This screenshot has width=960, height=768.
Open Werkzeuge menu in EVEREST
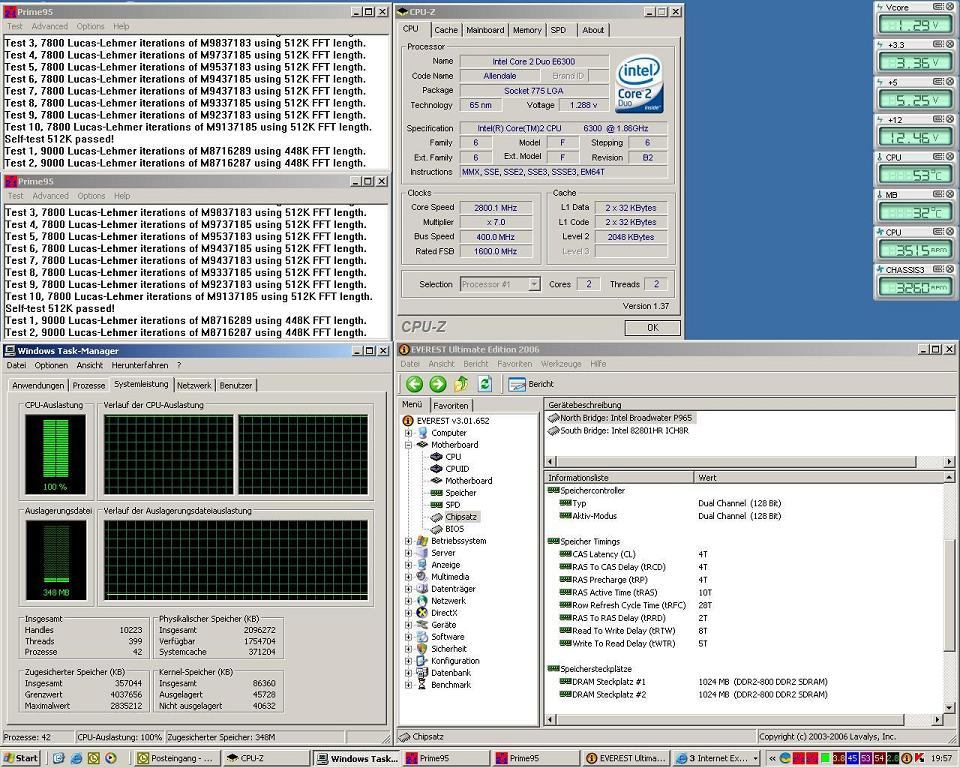click(x=561, y=364)
